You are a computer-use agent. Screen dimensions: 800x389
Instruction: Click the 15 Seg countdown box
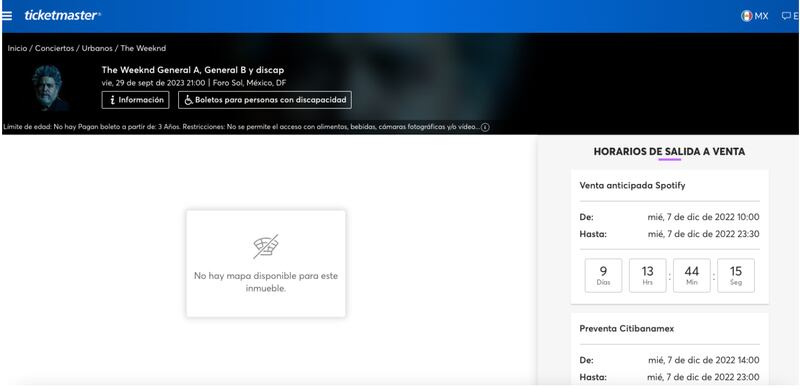736,276
